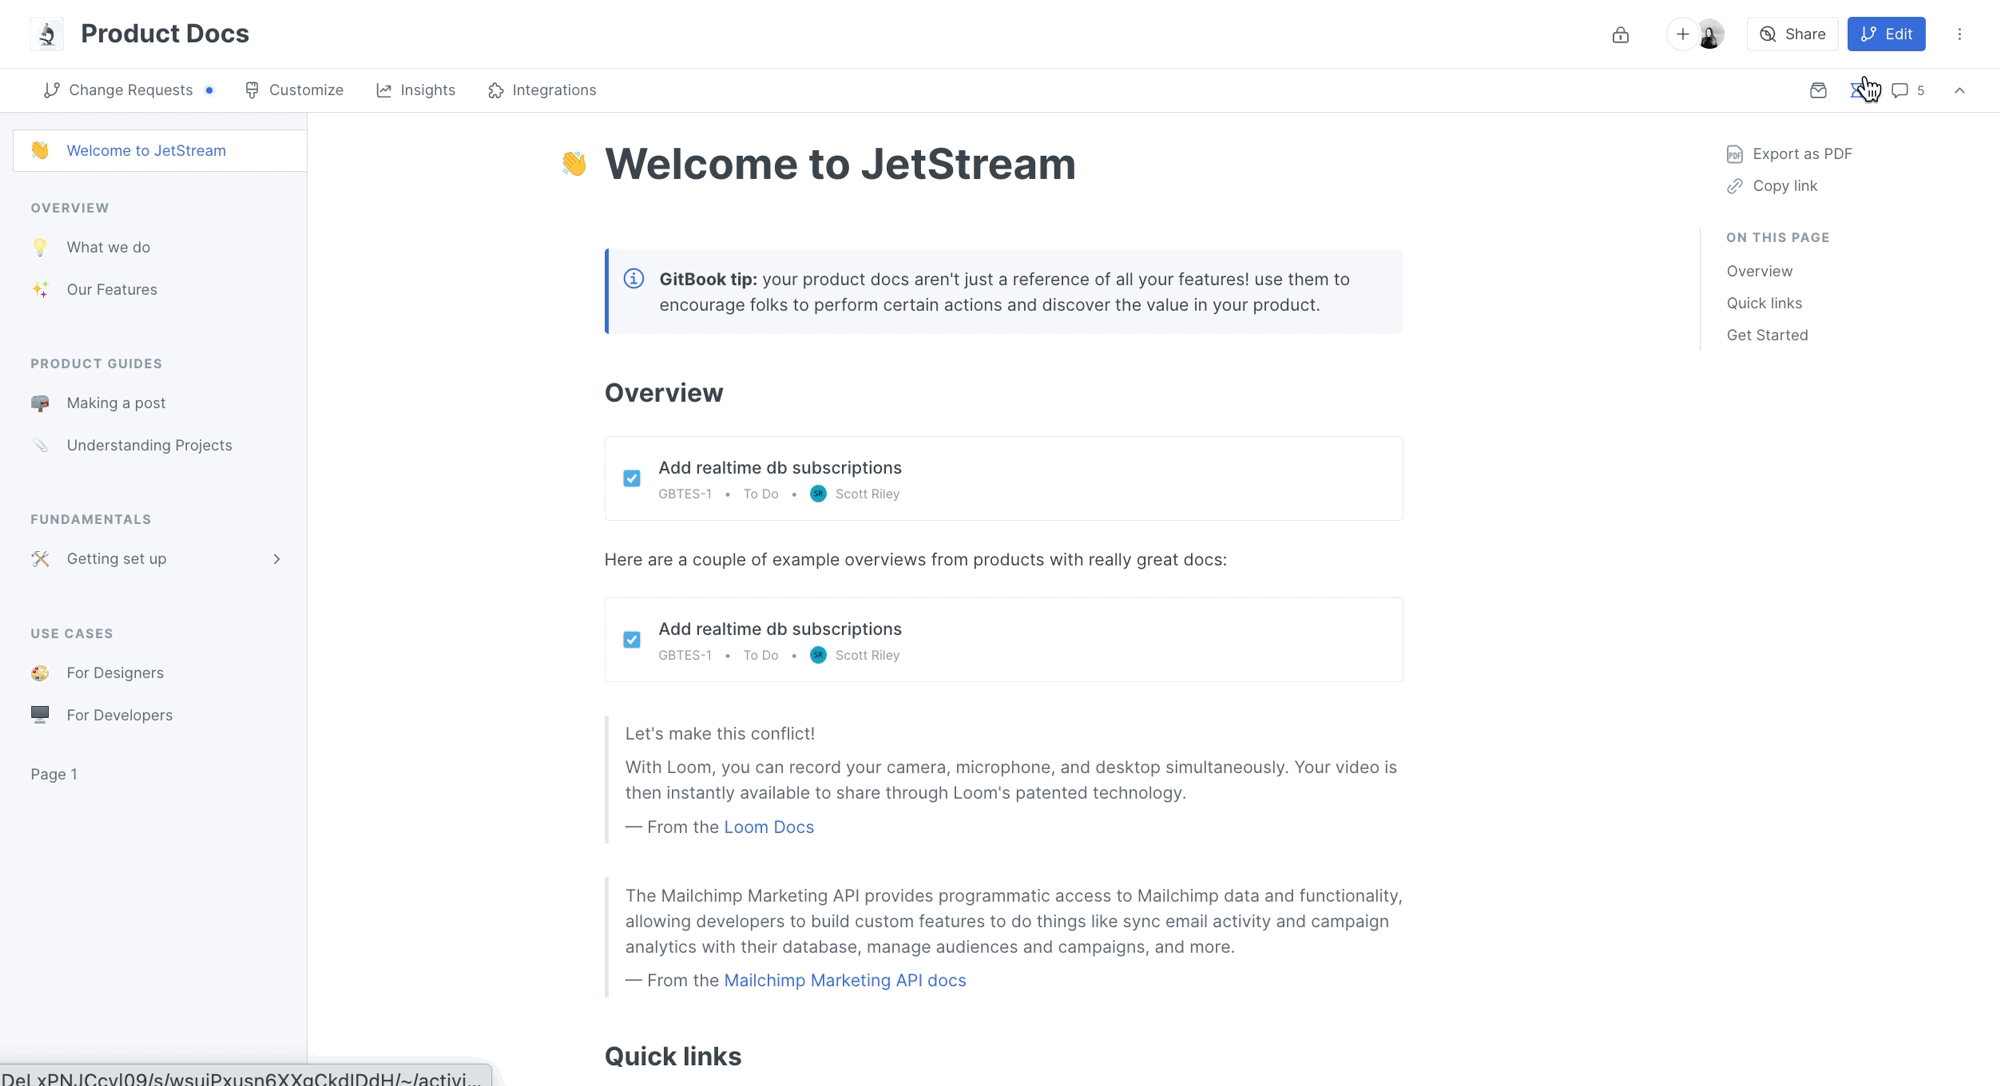Click the inbox tray icon in toolbar
2000x1086 pixels.
click(1818, 90)
